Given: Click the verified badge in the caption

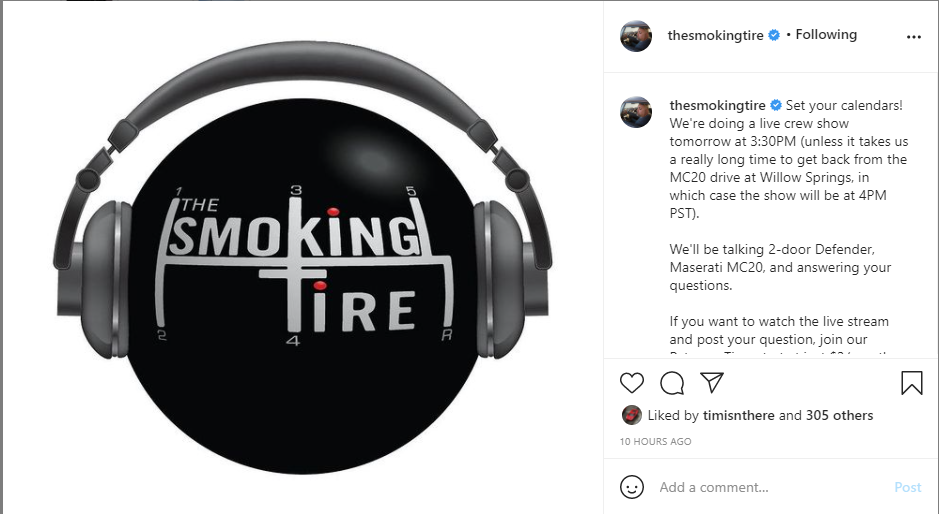Looking at the screenshot, I should coord(776,105).
